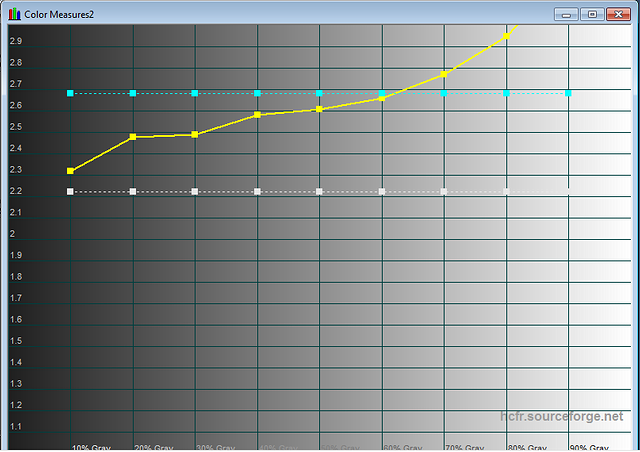
Task: Select yellow gamma point at 50% Gray
Action: click(319, 109)
